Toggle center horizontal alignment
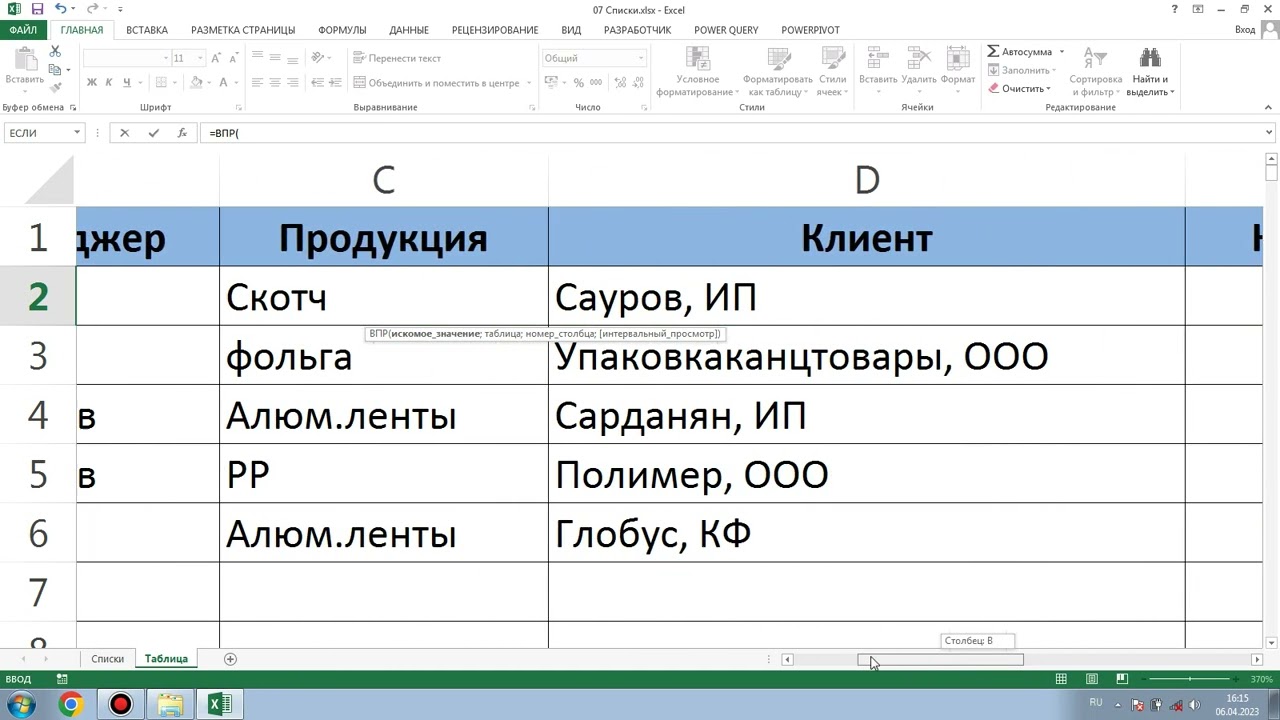 275,83
